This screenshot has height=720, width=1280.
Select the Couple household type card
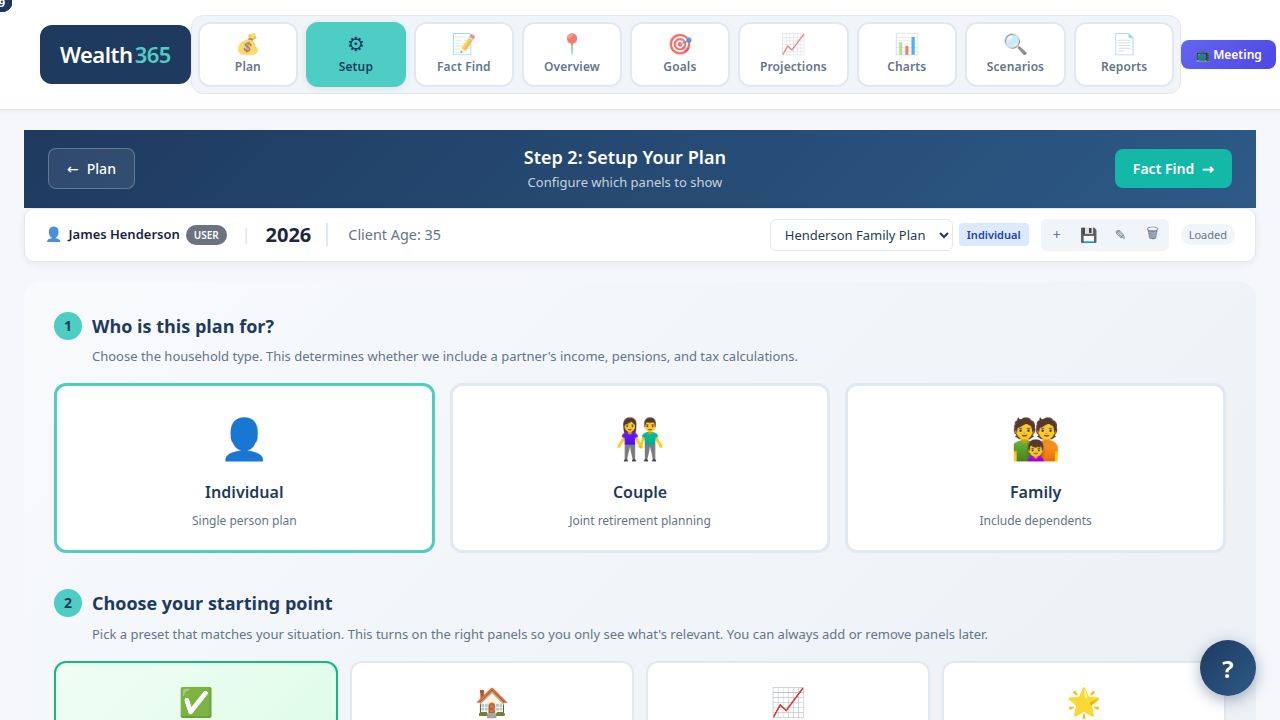click(639, 467)
